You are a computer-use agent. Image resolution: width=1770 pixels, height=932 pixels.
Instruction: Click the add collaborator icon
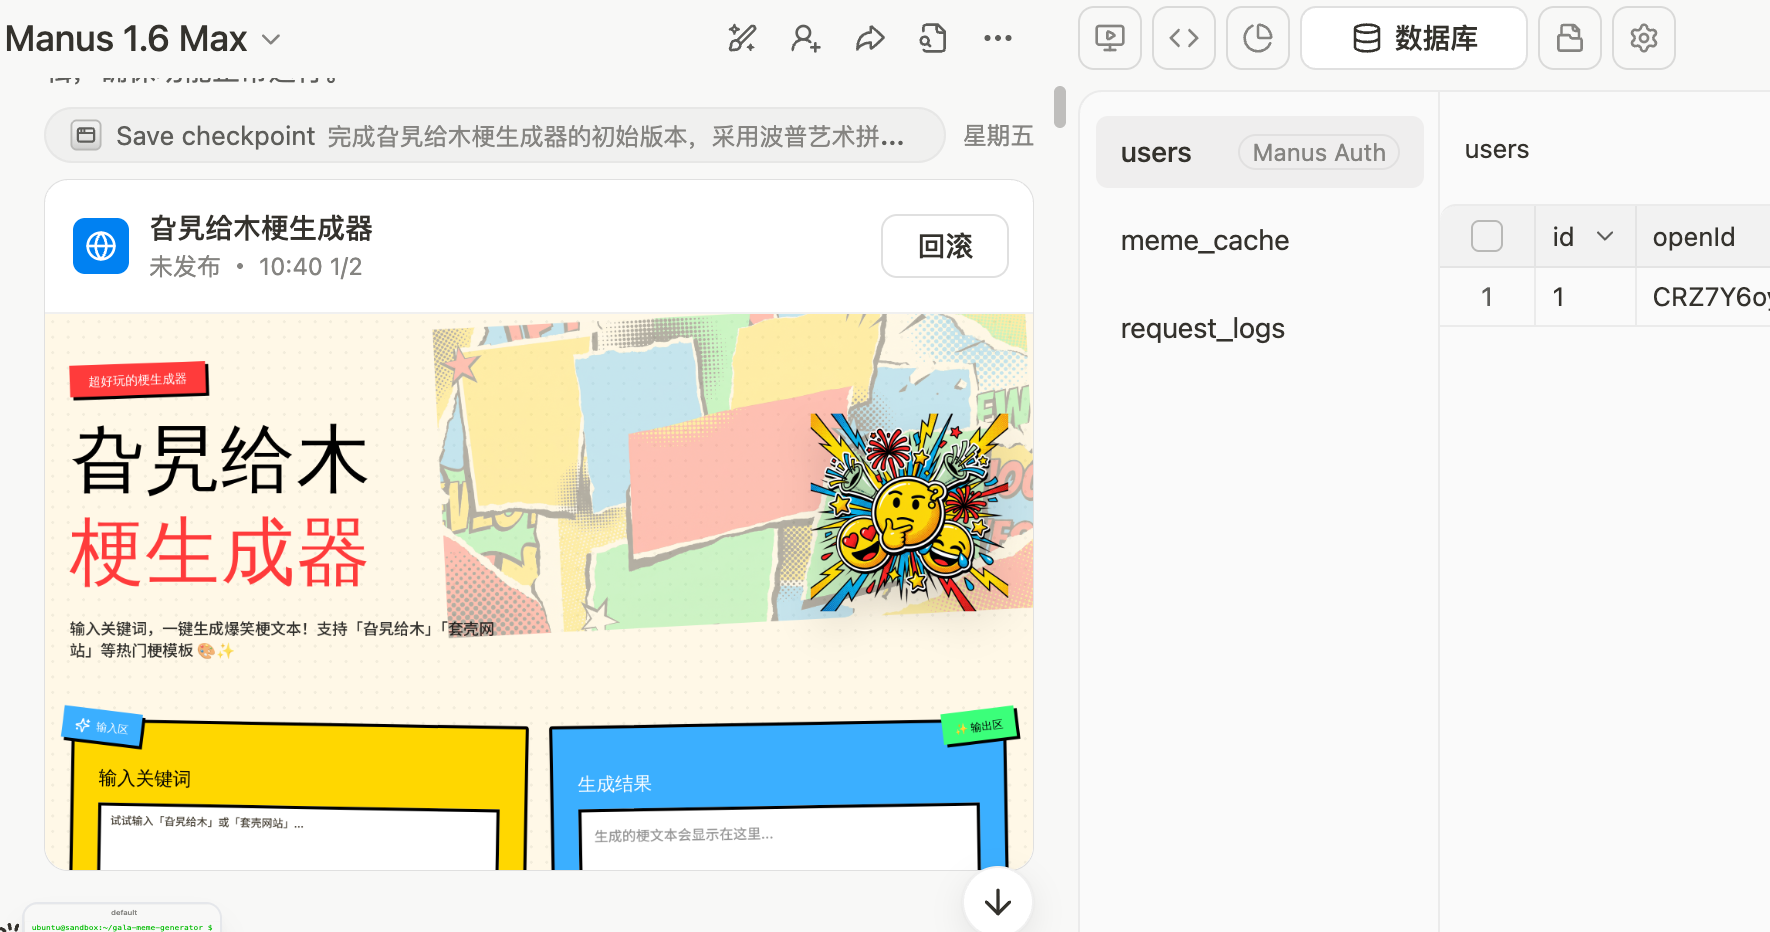click(805, 39)
